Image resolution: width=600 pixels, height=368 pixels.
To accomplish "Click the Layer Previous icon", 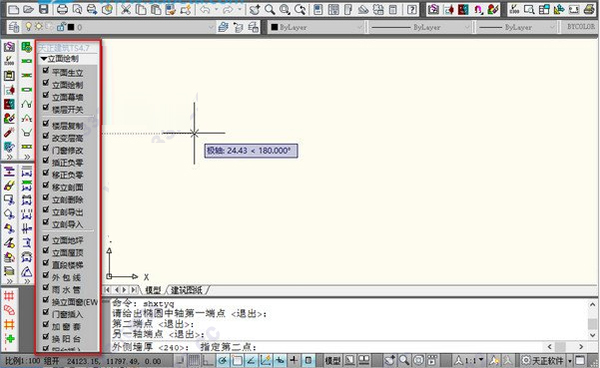I will point(238,27).
